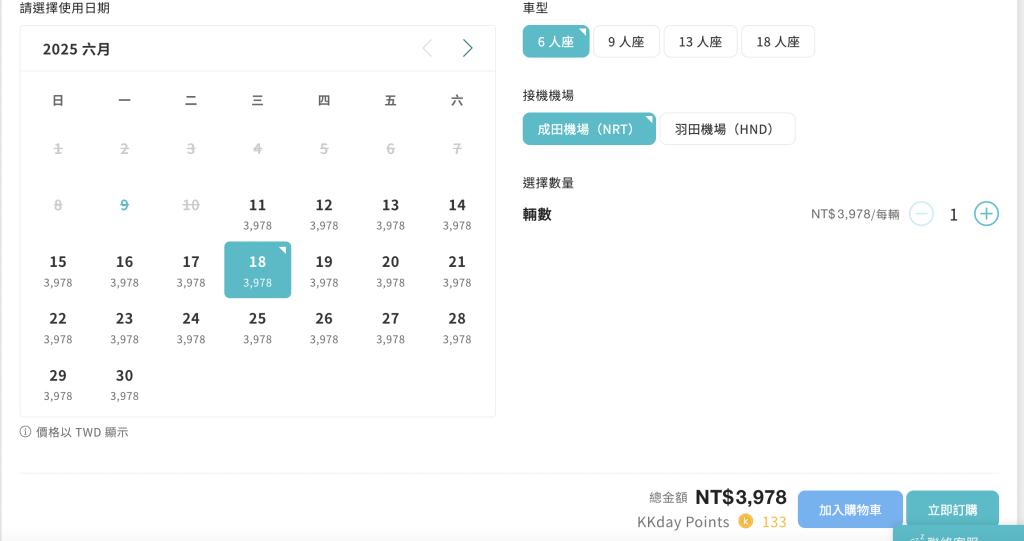Select June 15 in the calendar

click(58, 270)
